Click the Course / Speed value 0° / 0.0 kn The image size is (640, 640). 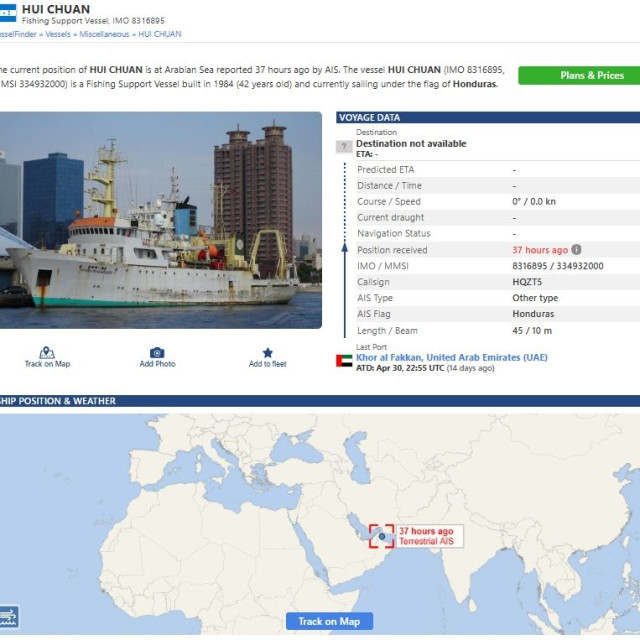pyautogui.click(x=534, y=202)
